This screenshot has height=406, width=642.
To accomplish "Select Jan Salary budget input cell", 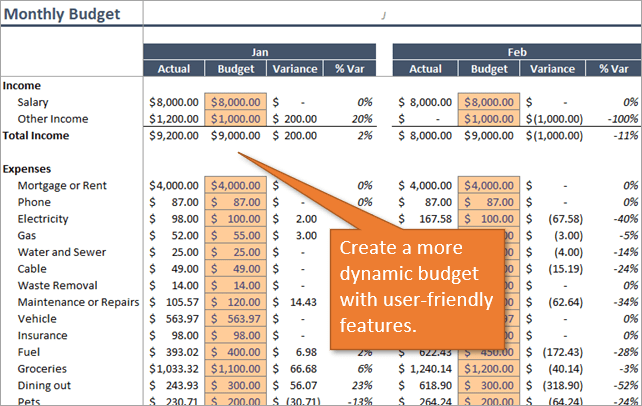I will 235,102.
